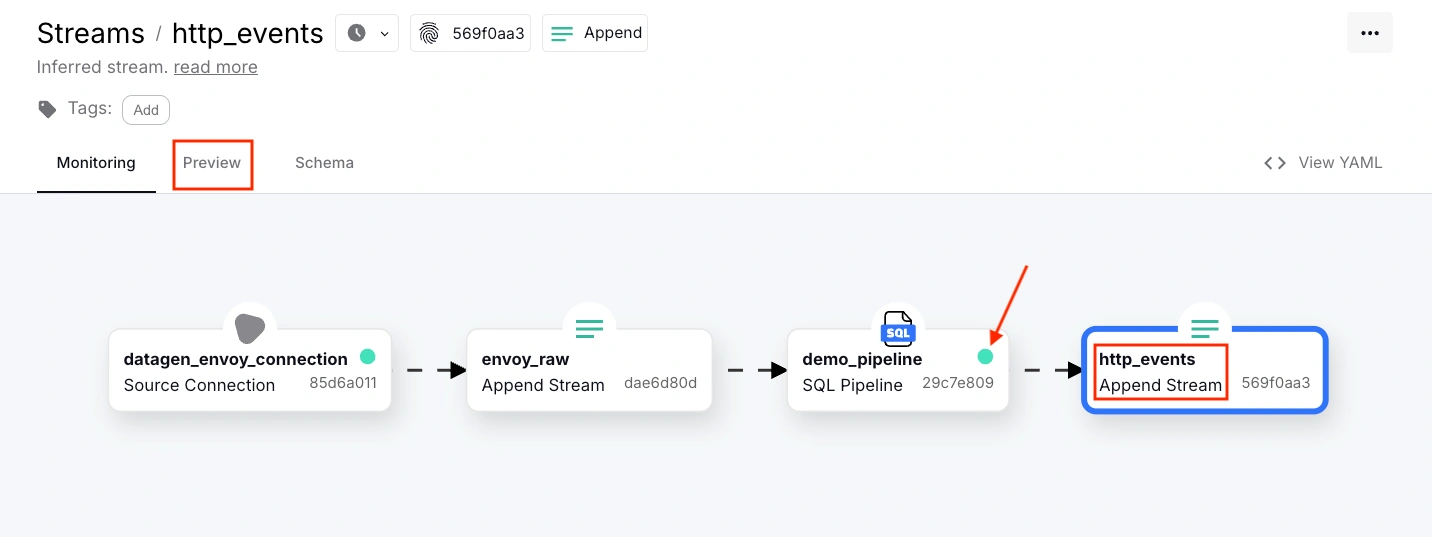Switch to the Schema tab

pos(324,163)
